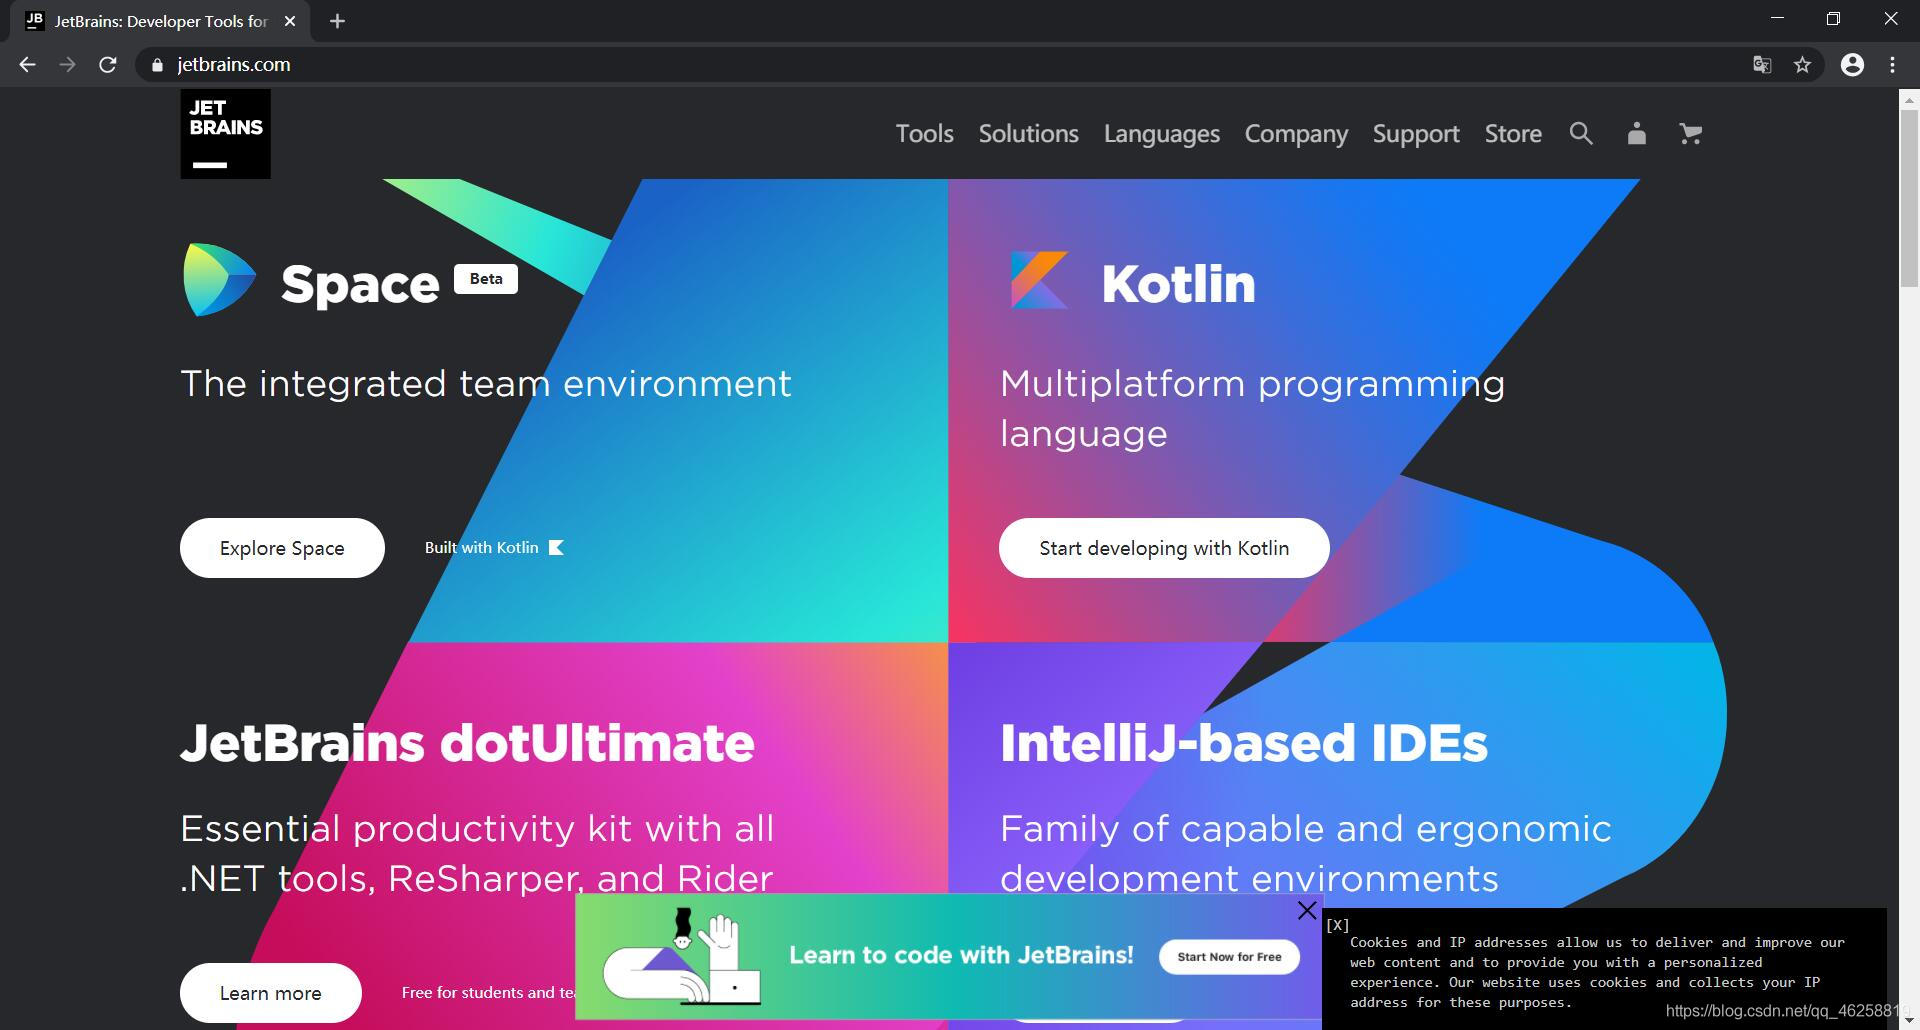Click the Kotlin logo icon
Image resolution: width=1920 pixels, height=1030 pixels.
pos(1039,280)
